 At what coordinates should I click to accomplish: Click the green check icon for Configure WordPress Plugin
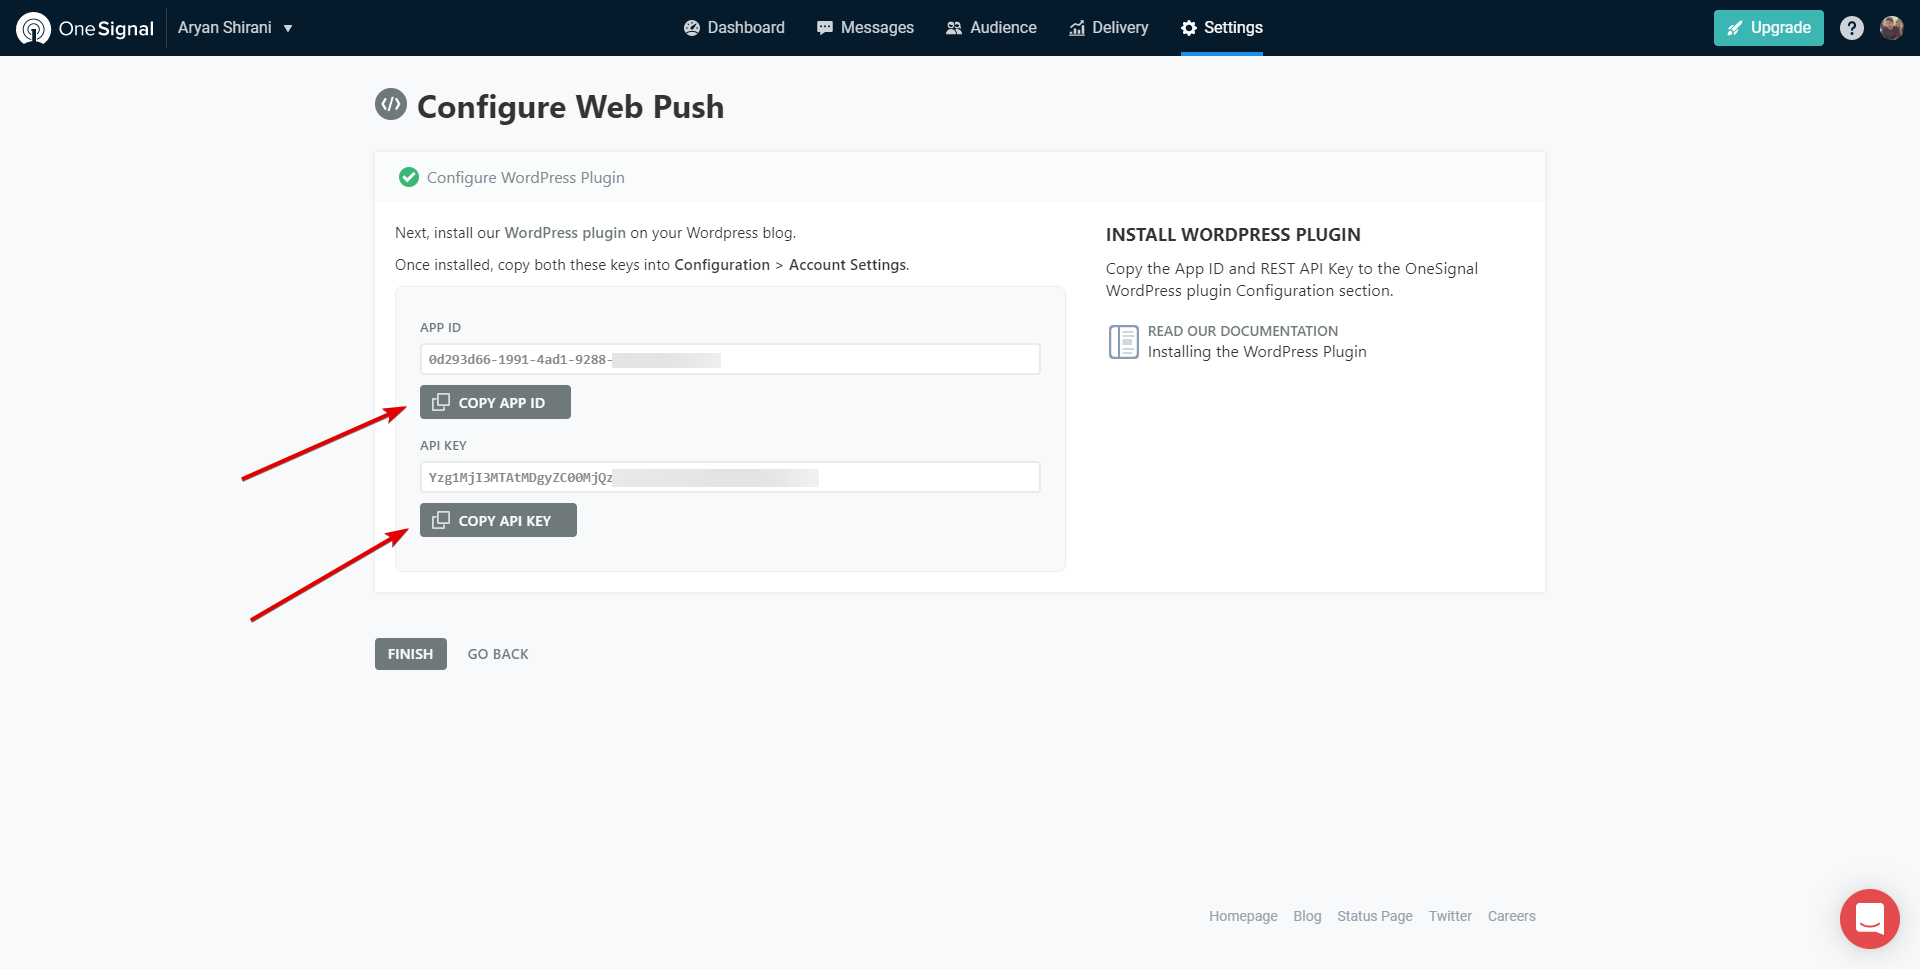coord(408,177)
